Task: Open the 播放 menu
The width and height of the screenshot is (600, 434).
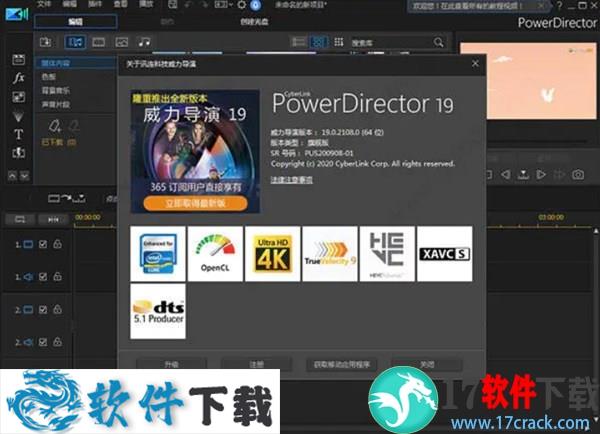Action: 146,4
